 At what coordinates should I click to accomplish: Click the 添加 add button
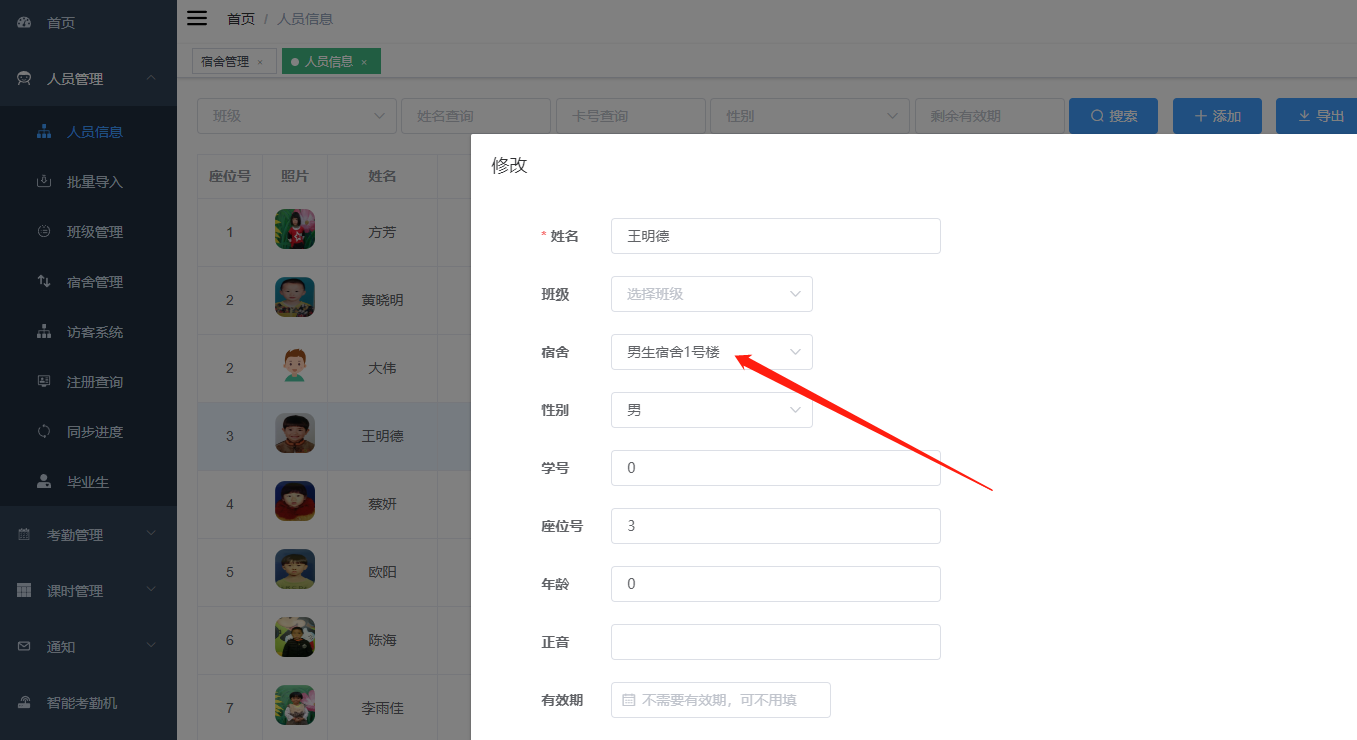tap(1217, 115)
